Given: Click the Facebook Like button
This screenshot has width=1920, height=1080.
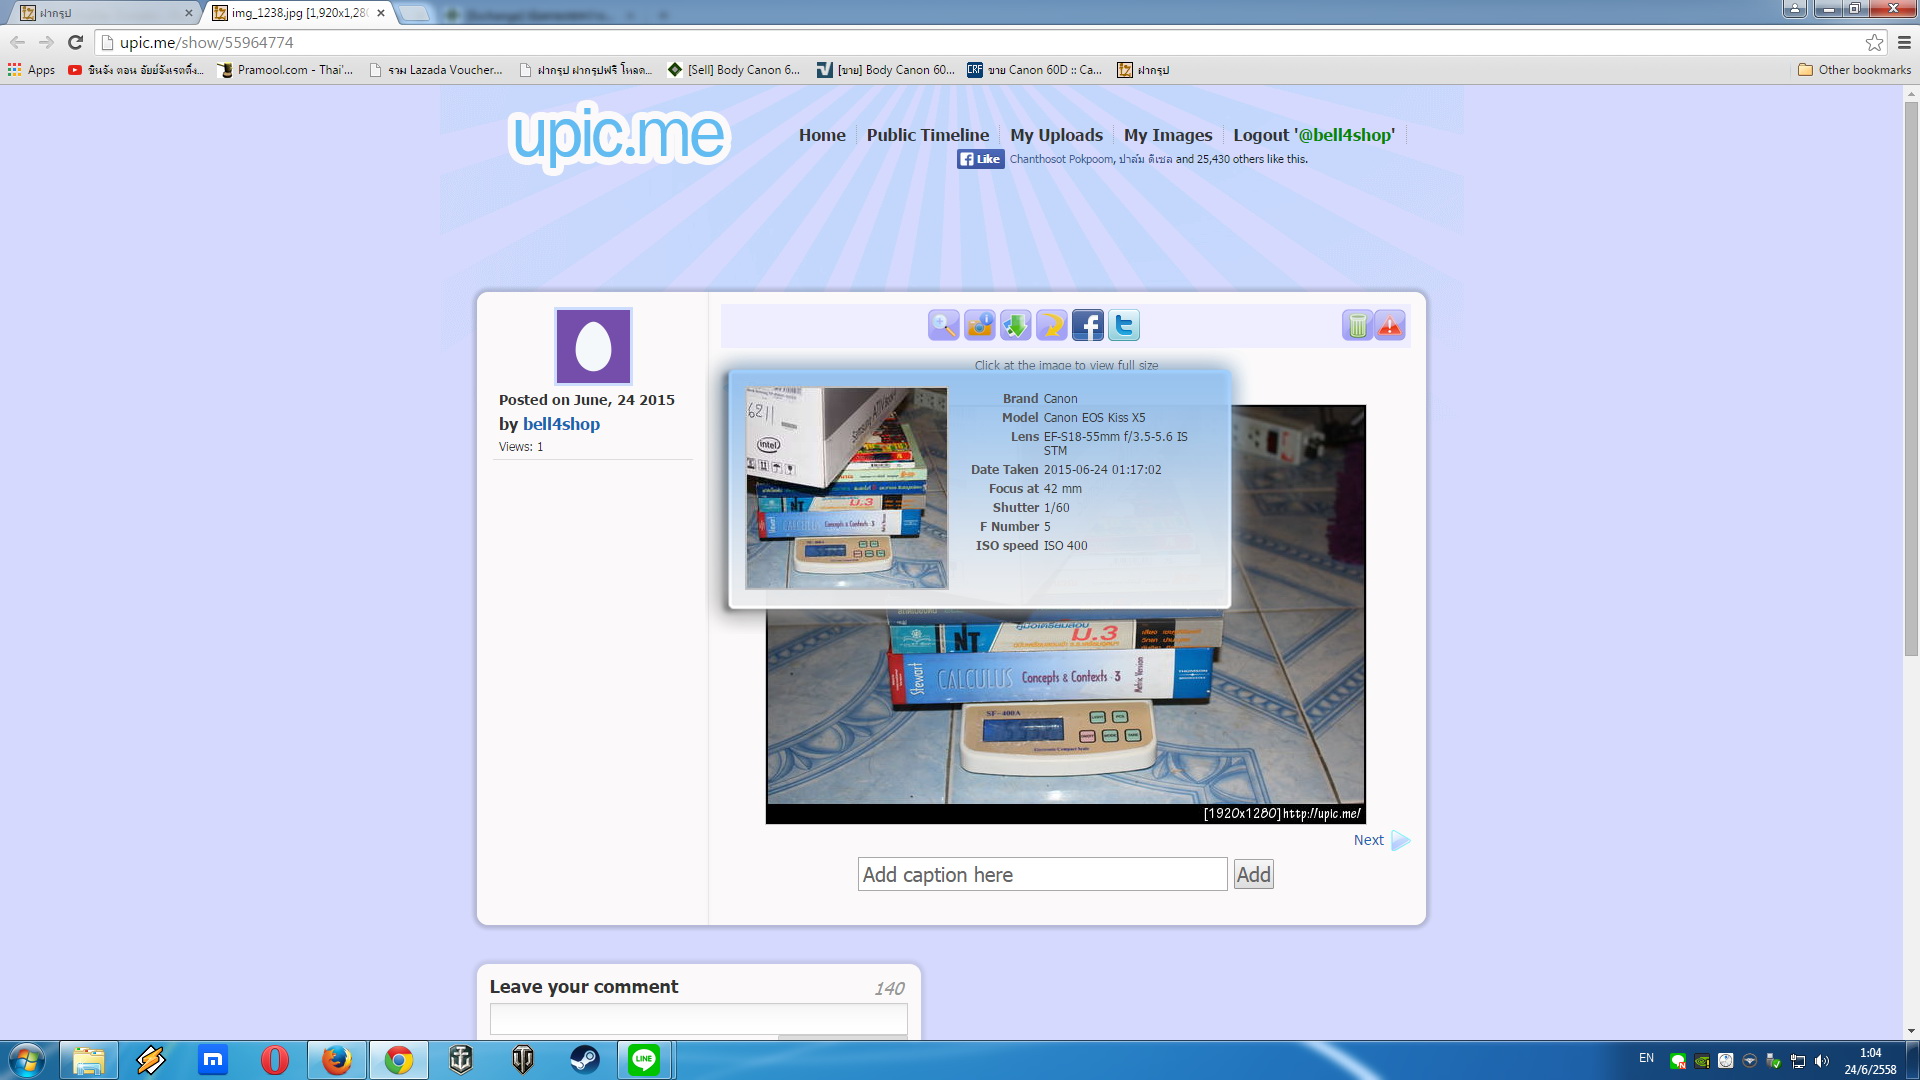Looking at the screenshot, I should tap(980, 159).
